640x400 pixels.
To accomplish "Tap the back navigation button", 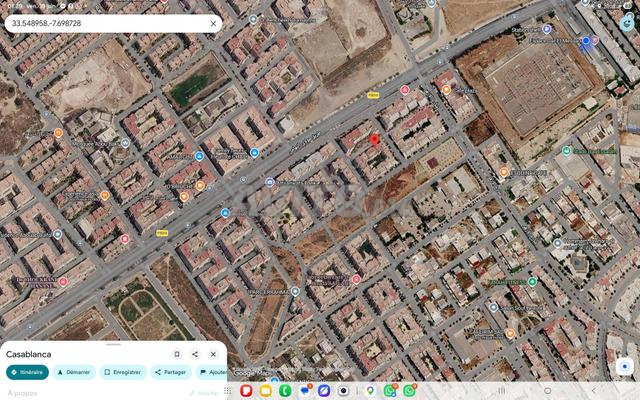I will pyautogui.click(x=594, y=391).
